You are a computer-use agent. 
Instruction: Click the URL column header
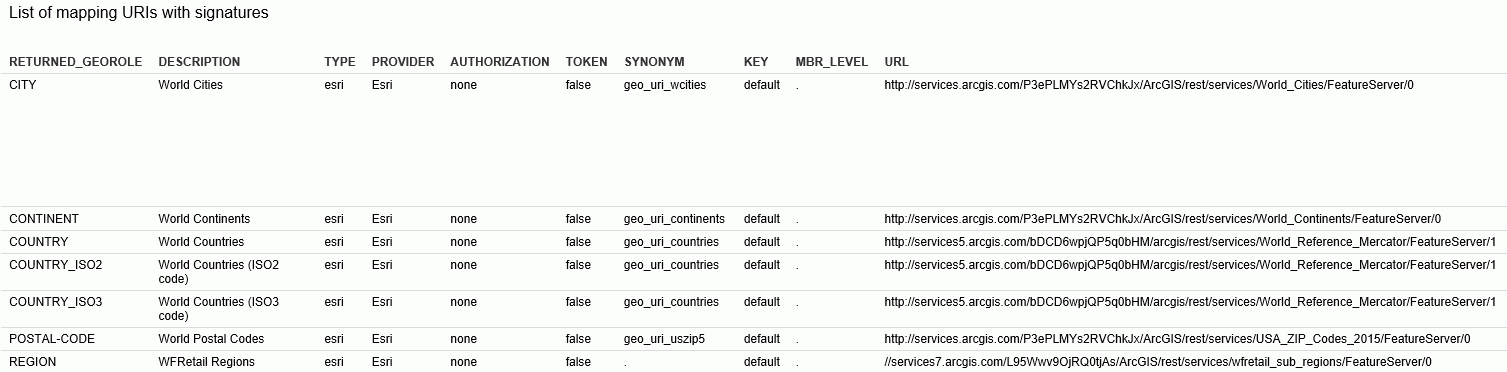[x=896, y=62]
